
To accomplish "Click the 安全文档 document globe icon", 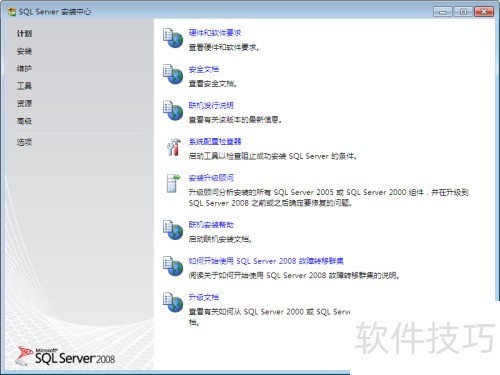I will click(173, 74).
